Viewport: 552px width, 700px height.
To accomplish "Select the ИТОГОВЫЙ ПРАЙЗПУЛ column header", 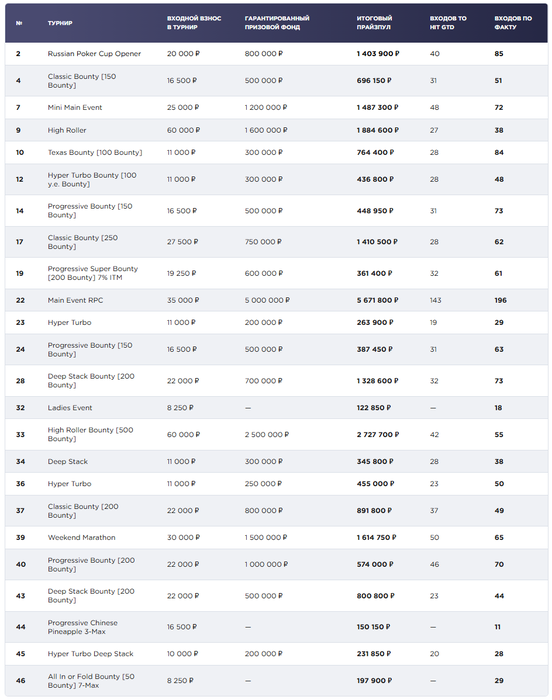I will [x=374, y=23].
